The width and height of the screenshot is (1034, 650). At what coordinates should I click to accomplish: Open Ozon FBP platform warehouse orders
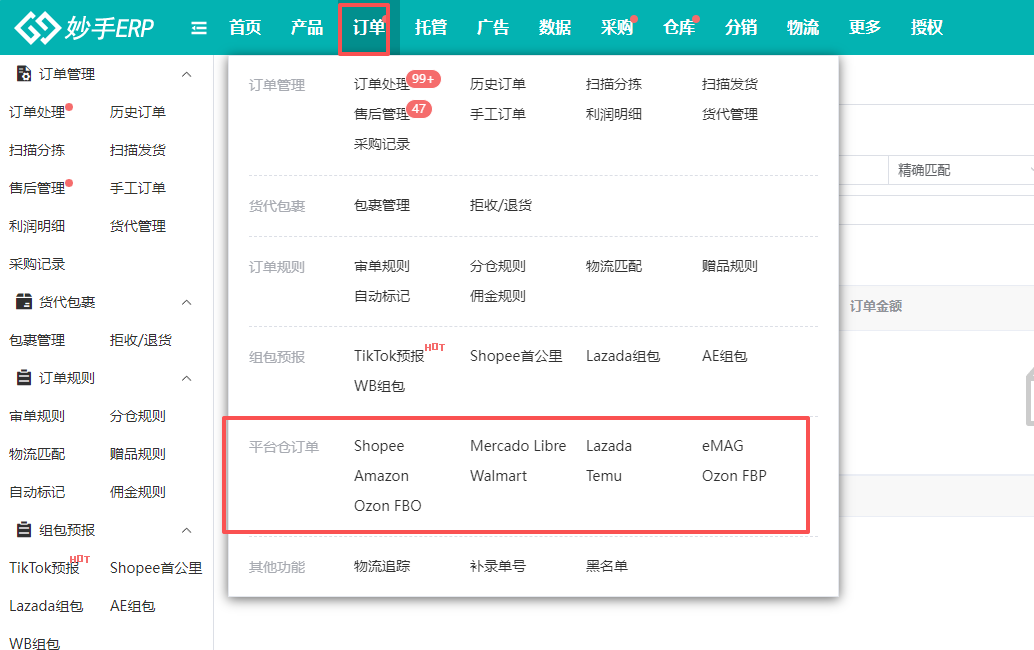tap(734, 476)
